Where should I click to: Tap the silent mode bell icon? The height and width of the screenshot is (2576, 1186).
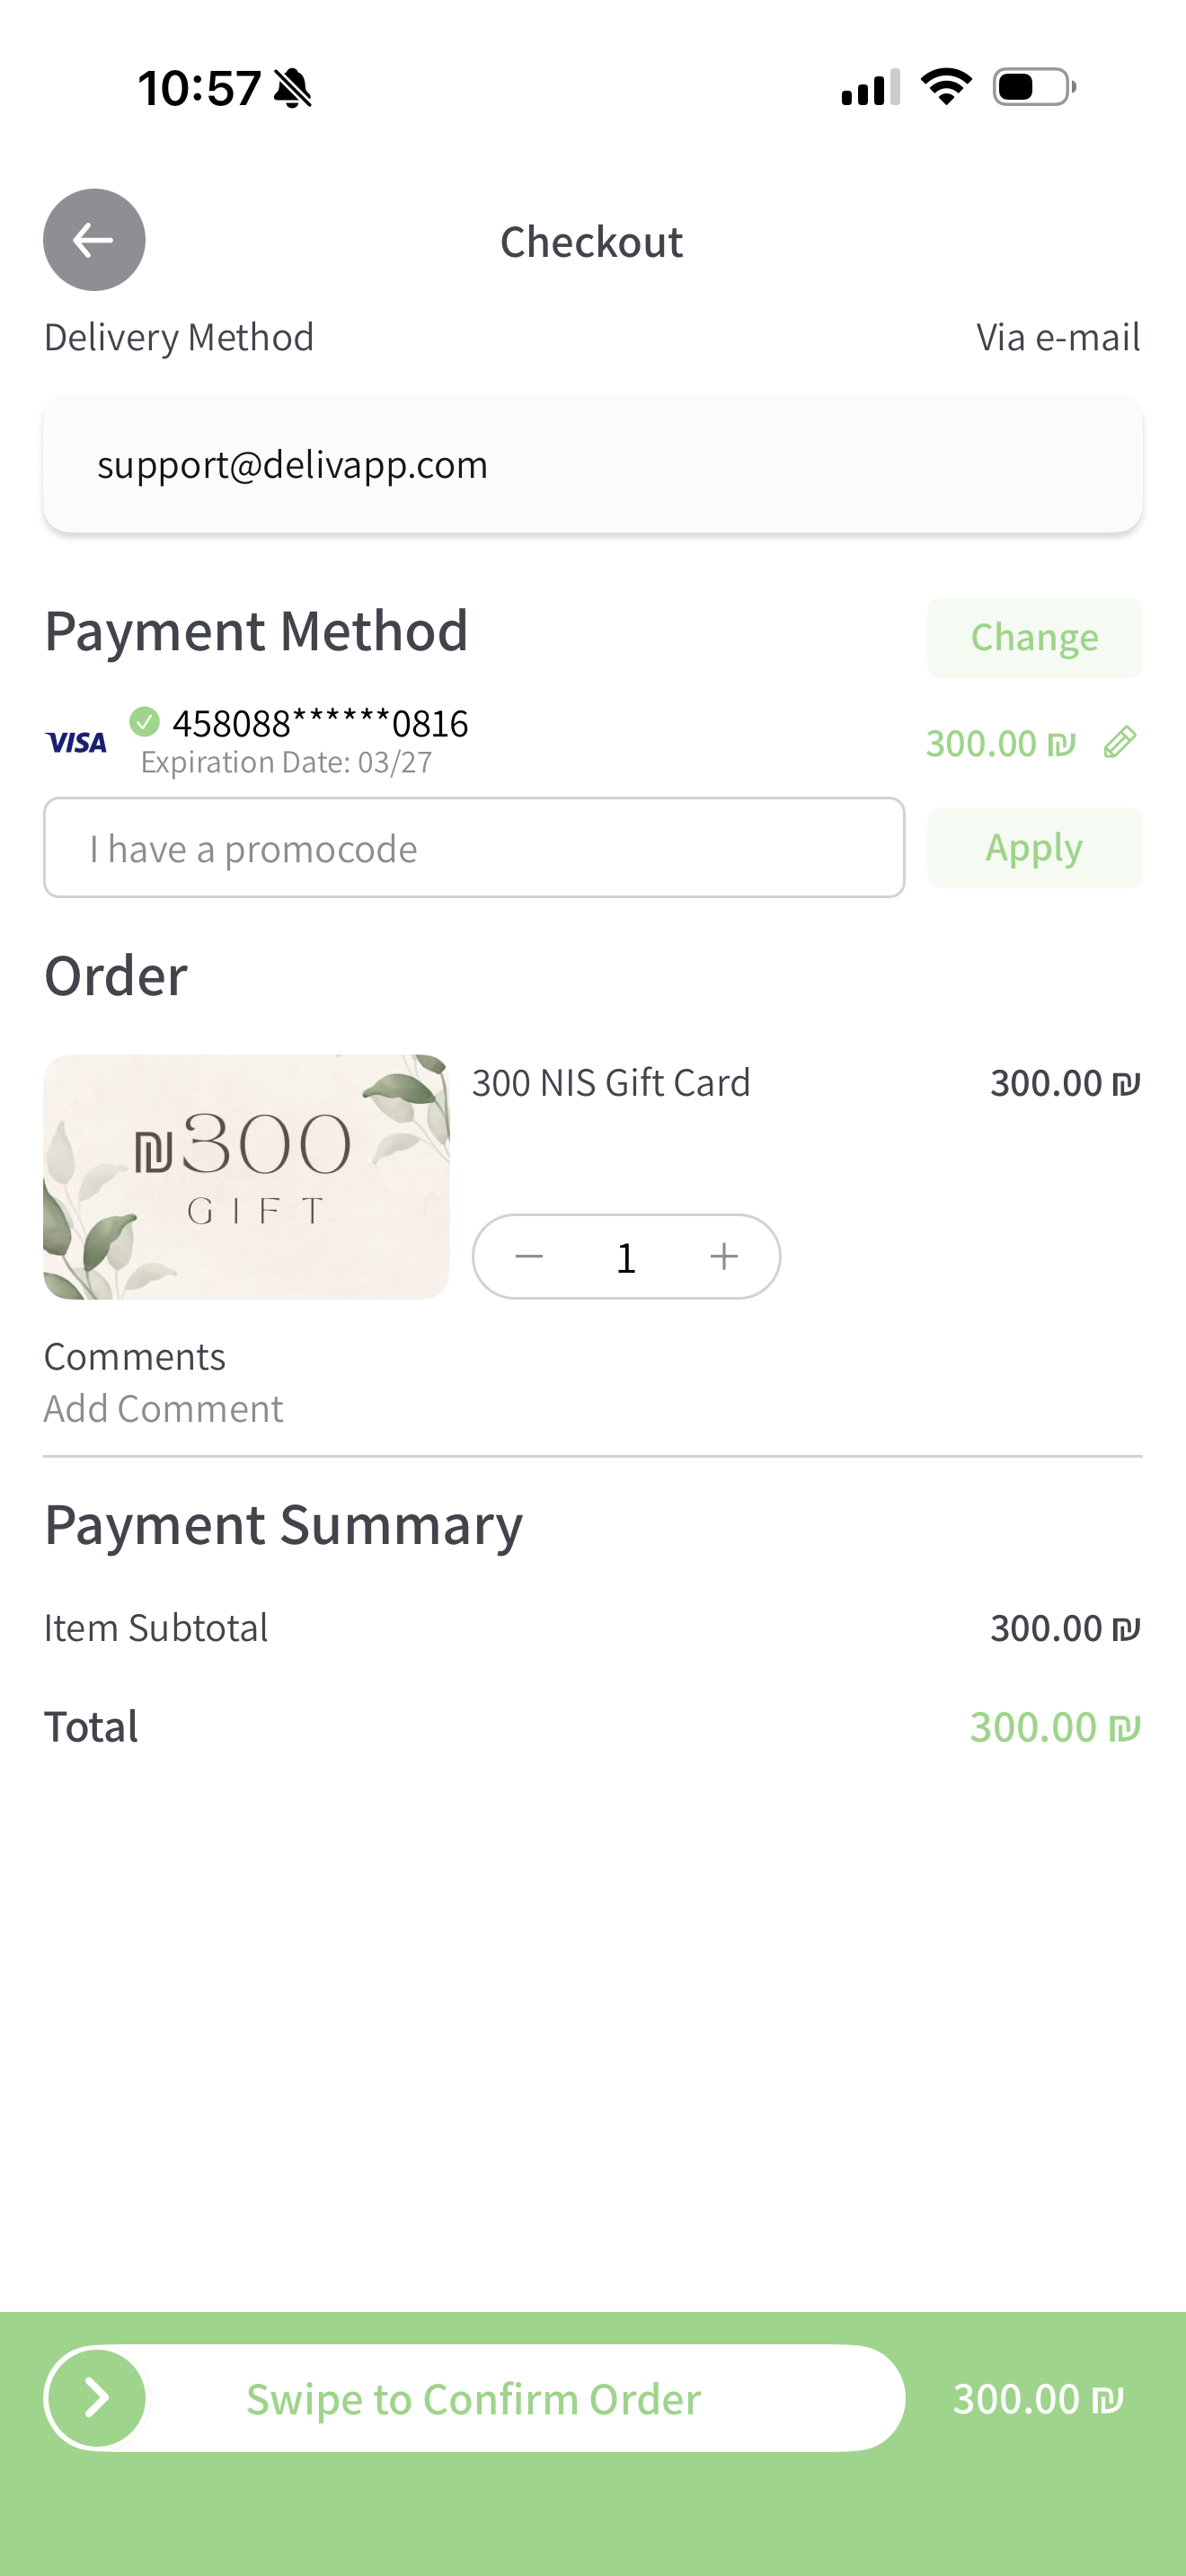click(x=293, y=88)
